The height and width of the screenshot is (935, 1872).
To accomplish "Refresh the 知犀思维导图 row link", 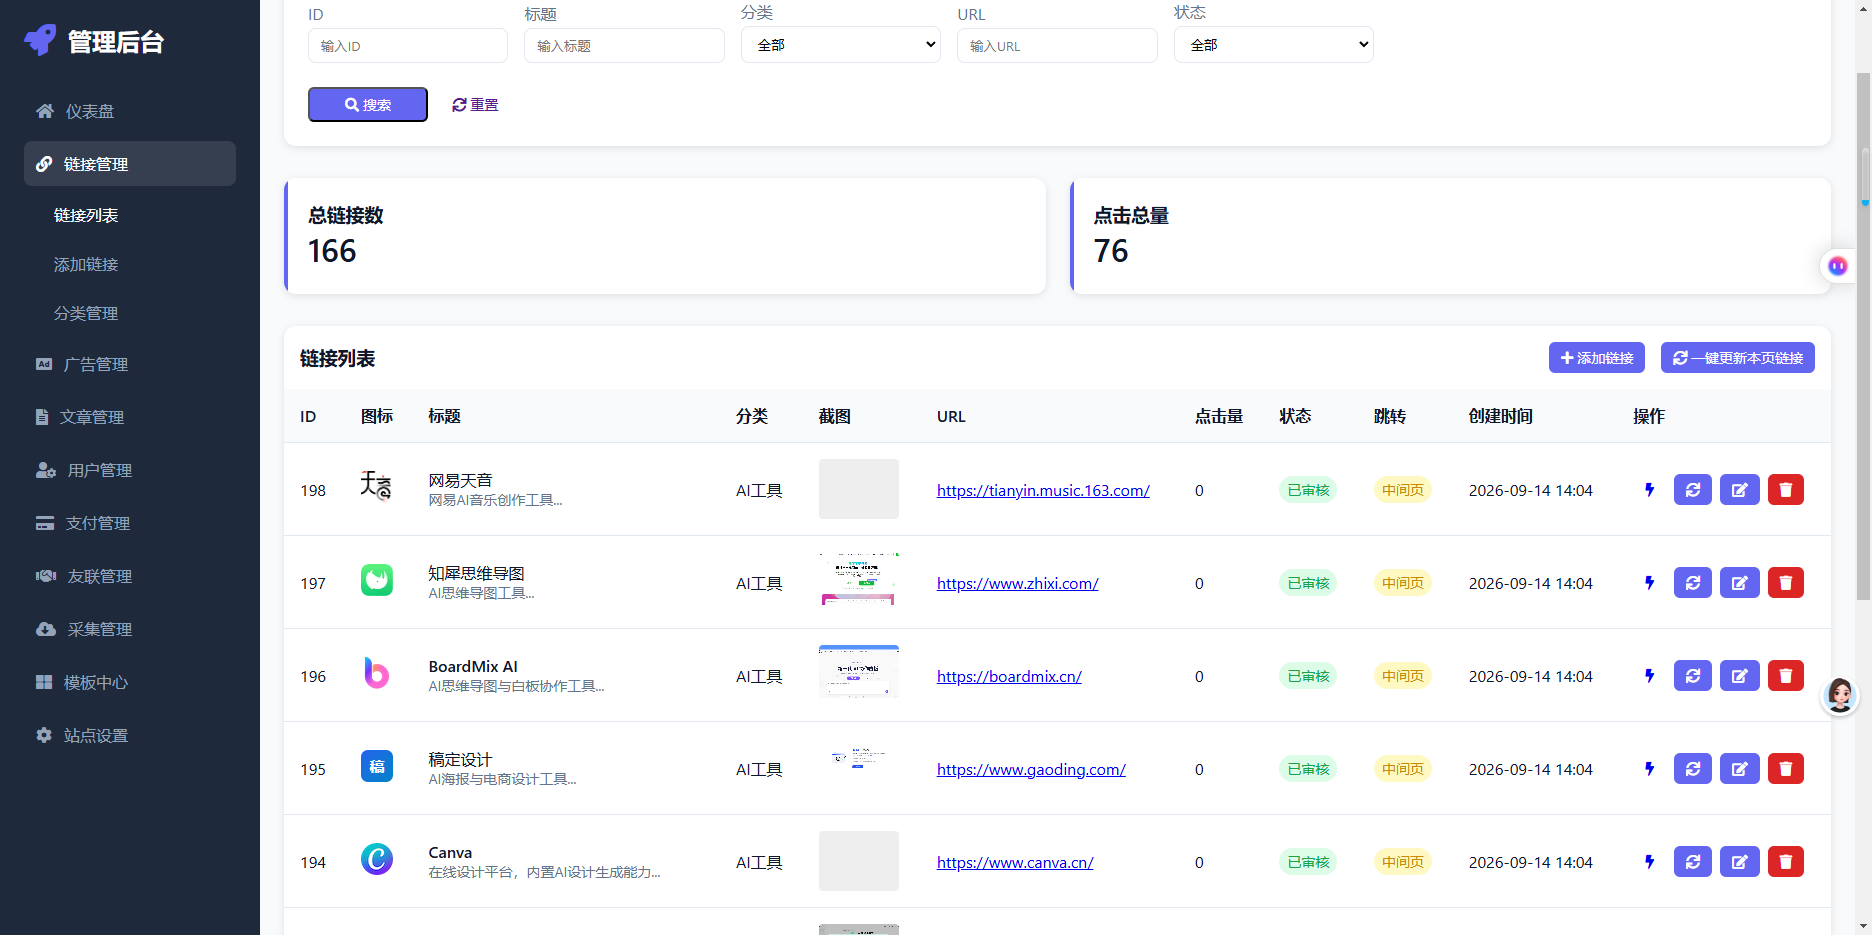I will coord(1693,583).
